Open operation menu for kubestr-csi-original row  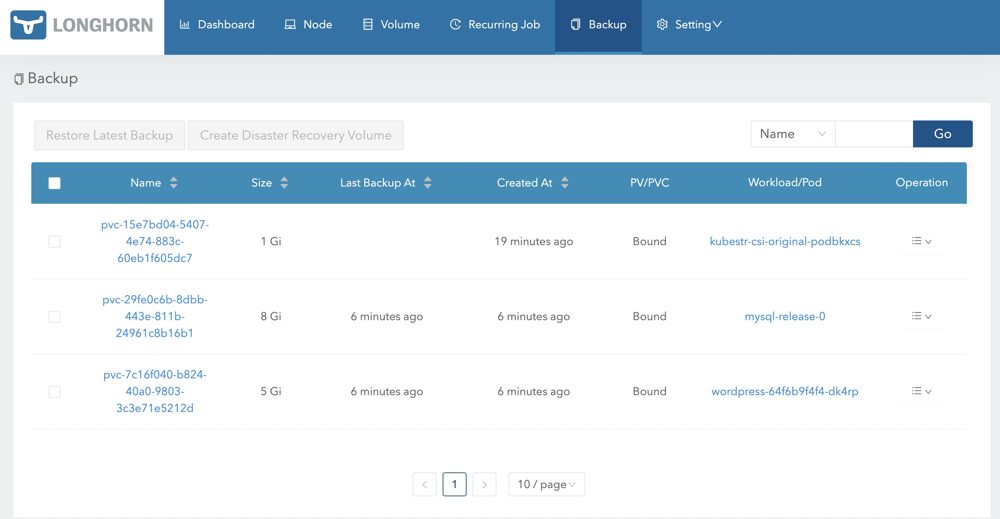(922, 242)
